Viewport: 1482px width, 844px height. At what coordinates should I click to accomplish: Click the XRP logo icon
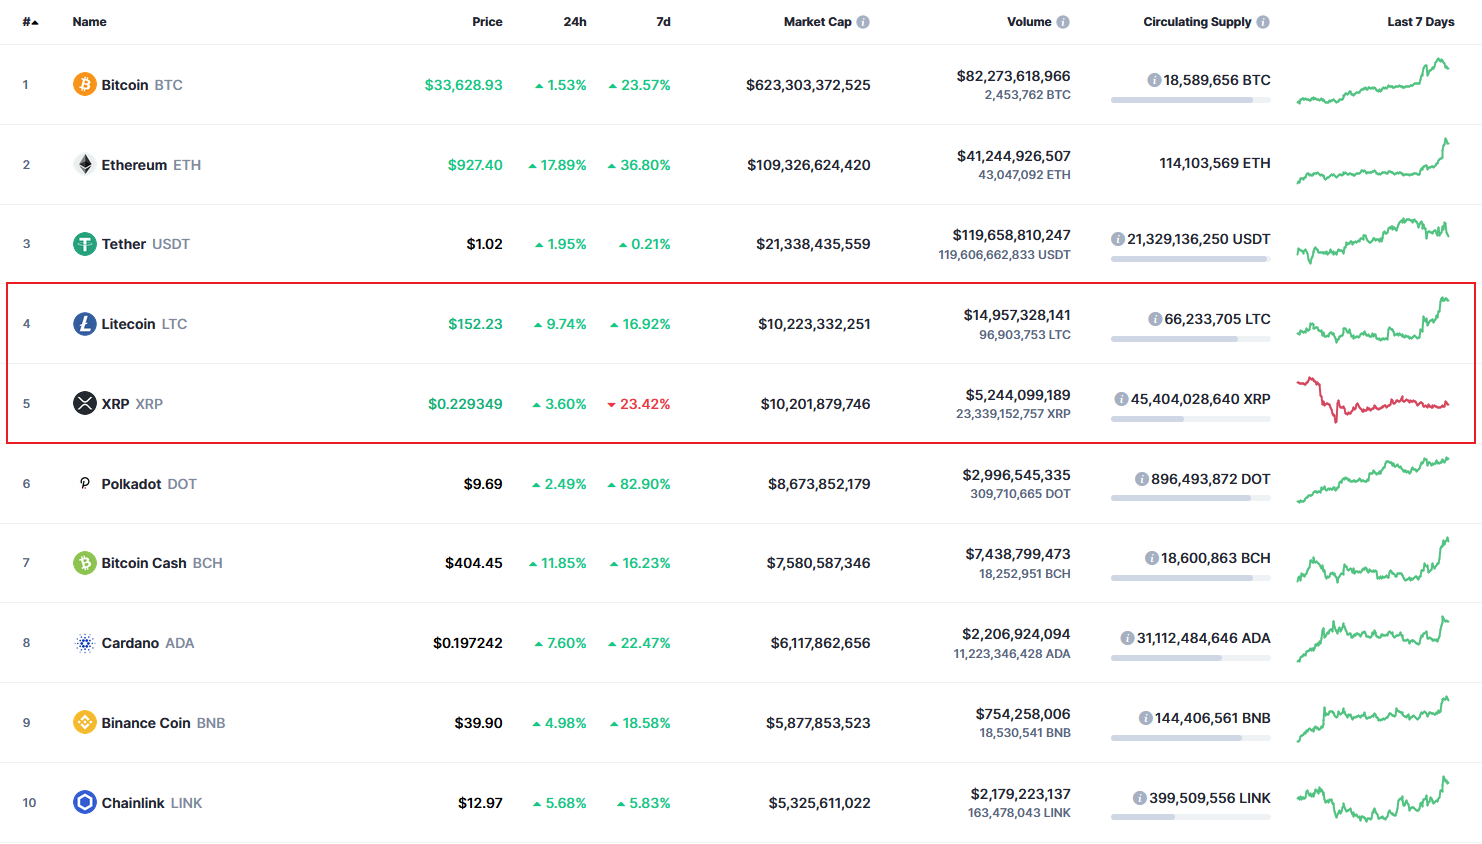click(85, 403)
